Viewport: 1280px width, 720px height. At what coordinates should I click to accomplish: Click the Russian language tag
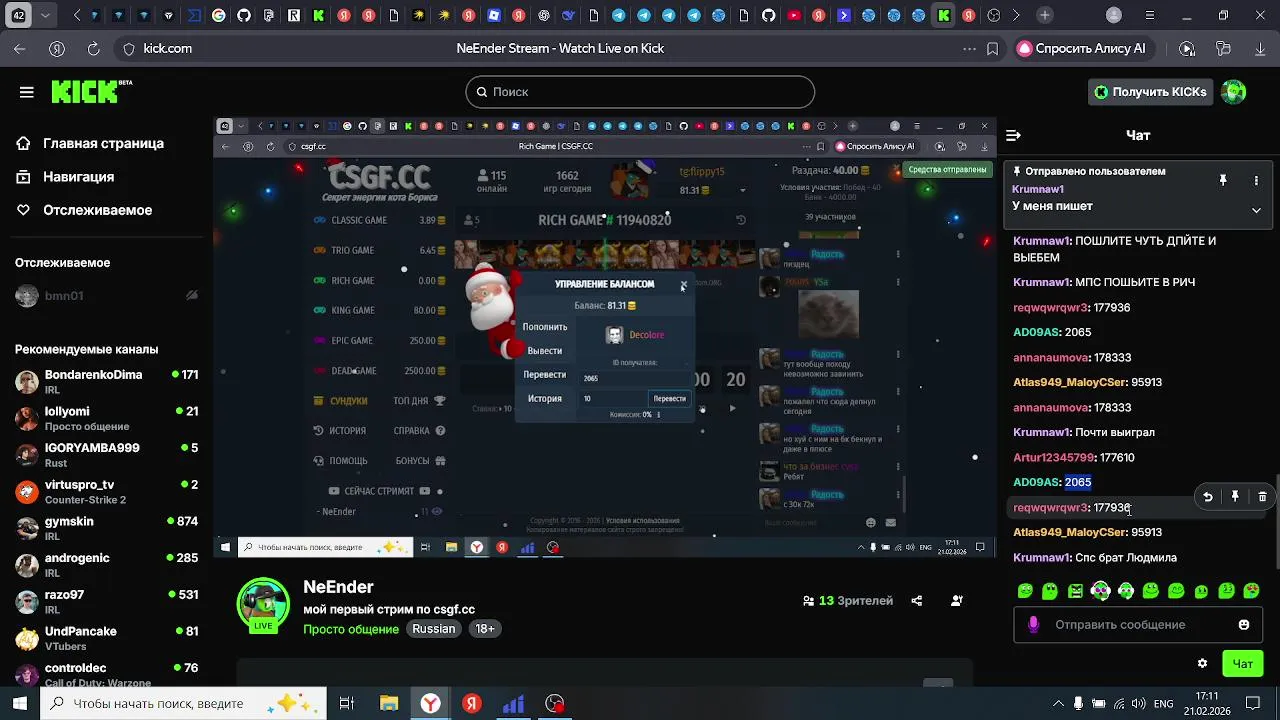(434, 629)
